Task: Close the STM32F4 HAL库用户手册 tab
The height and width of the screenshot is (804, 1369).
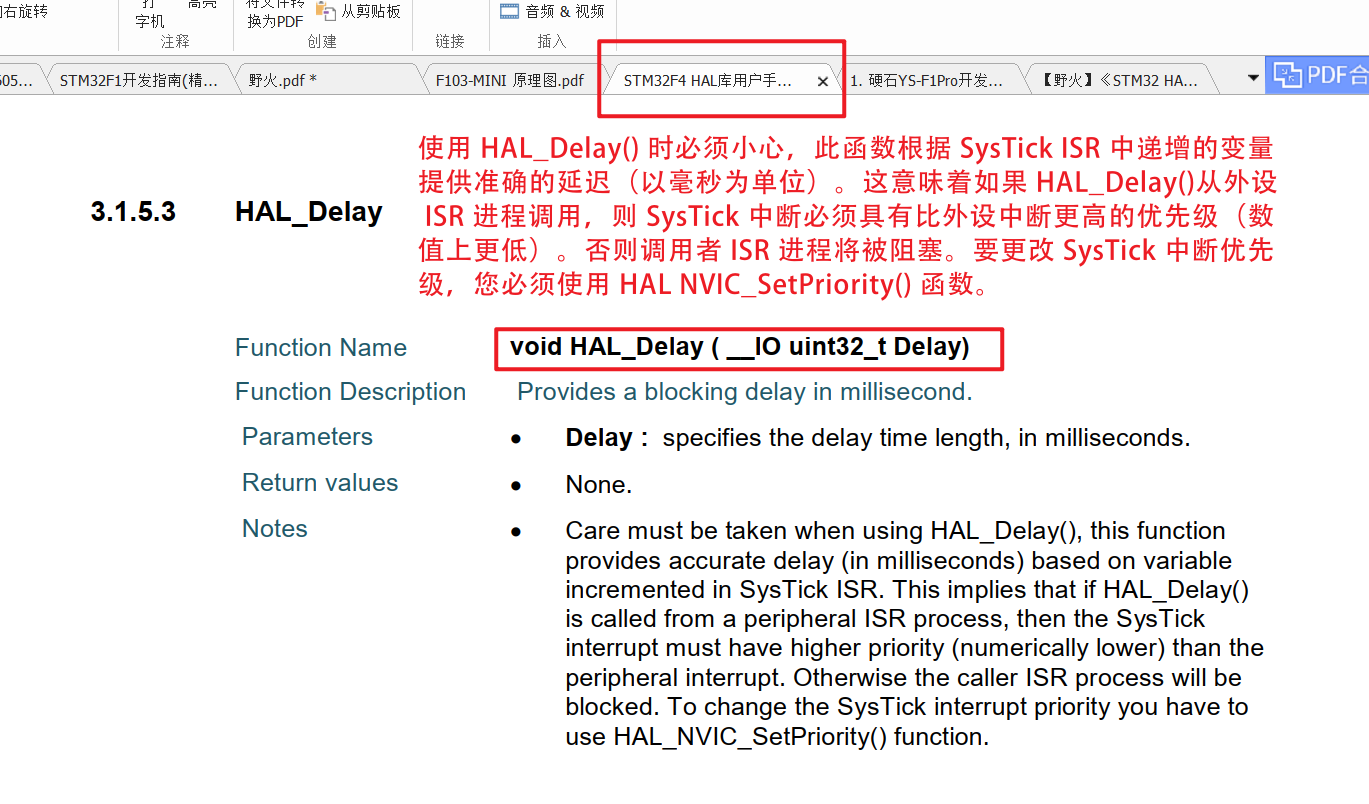Action: (822, 81)
